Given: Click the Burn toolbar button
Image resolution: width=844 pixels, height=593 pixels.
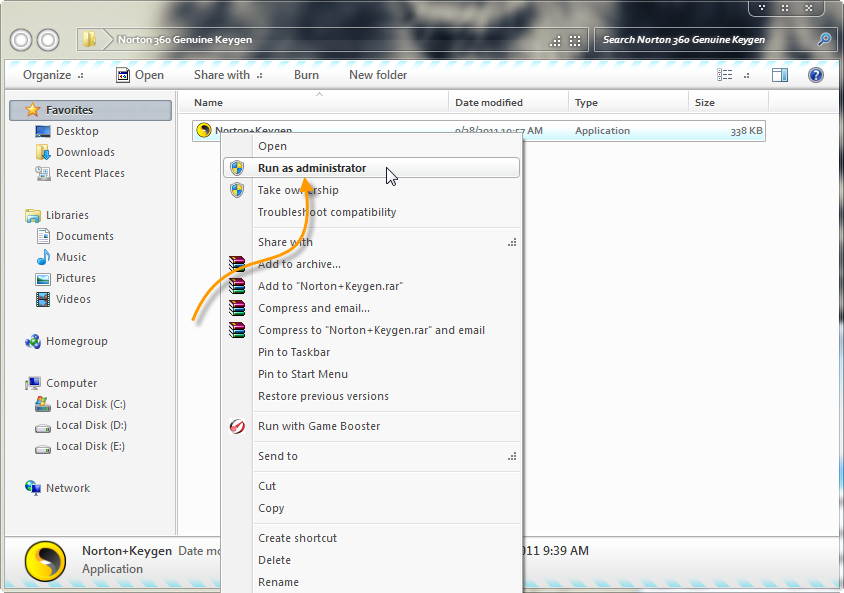Looking at the screenshot, I should coord(306,75).
